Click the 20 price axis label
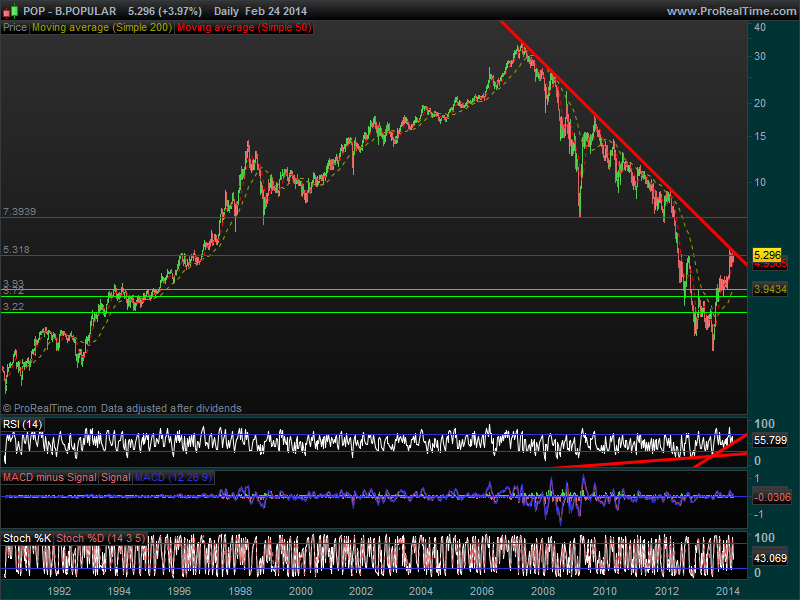Screen dimensions: 800x600 (760, 104)
